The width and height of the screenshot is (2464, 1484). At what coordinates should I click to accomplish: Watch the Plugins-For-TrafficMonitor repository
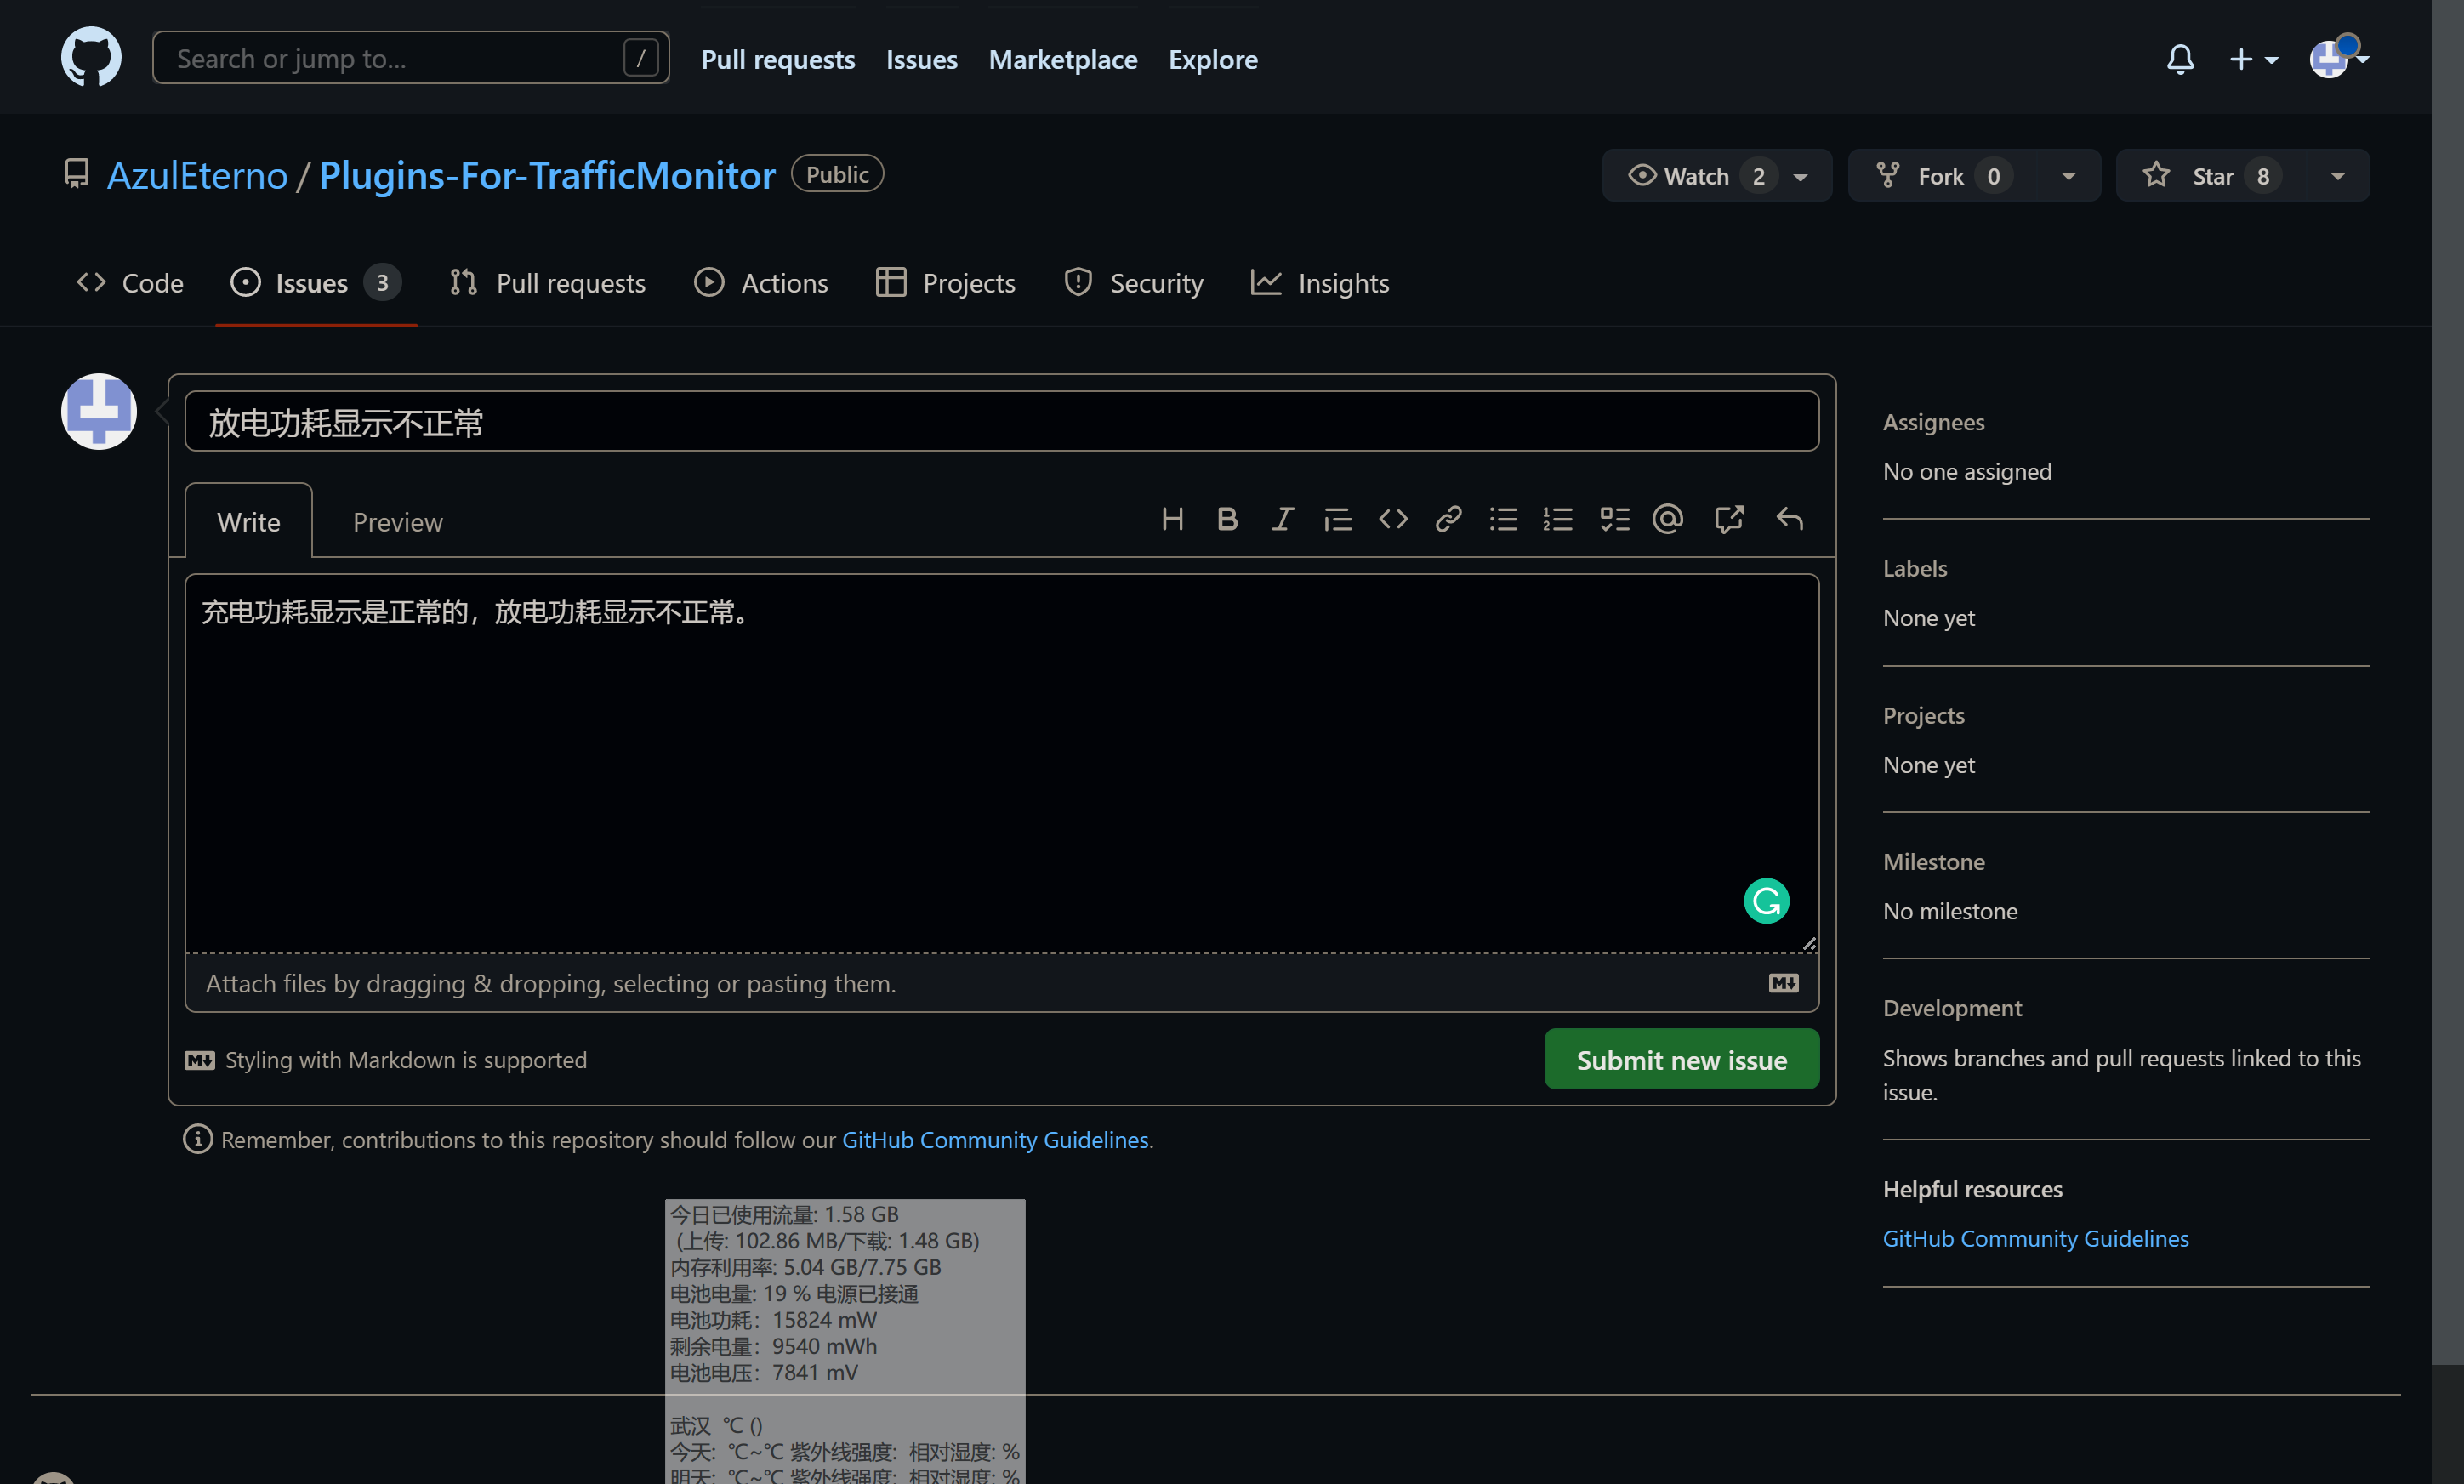click(1692, 175)
